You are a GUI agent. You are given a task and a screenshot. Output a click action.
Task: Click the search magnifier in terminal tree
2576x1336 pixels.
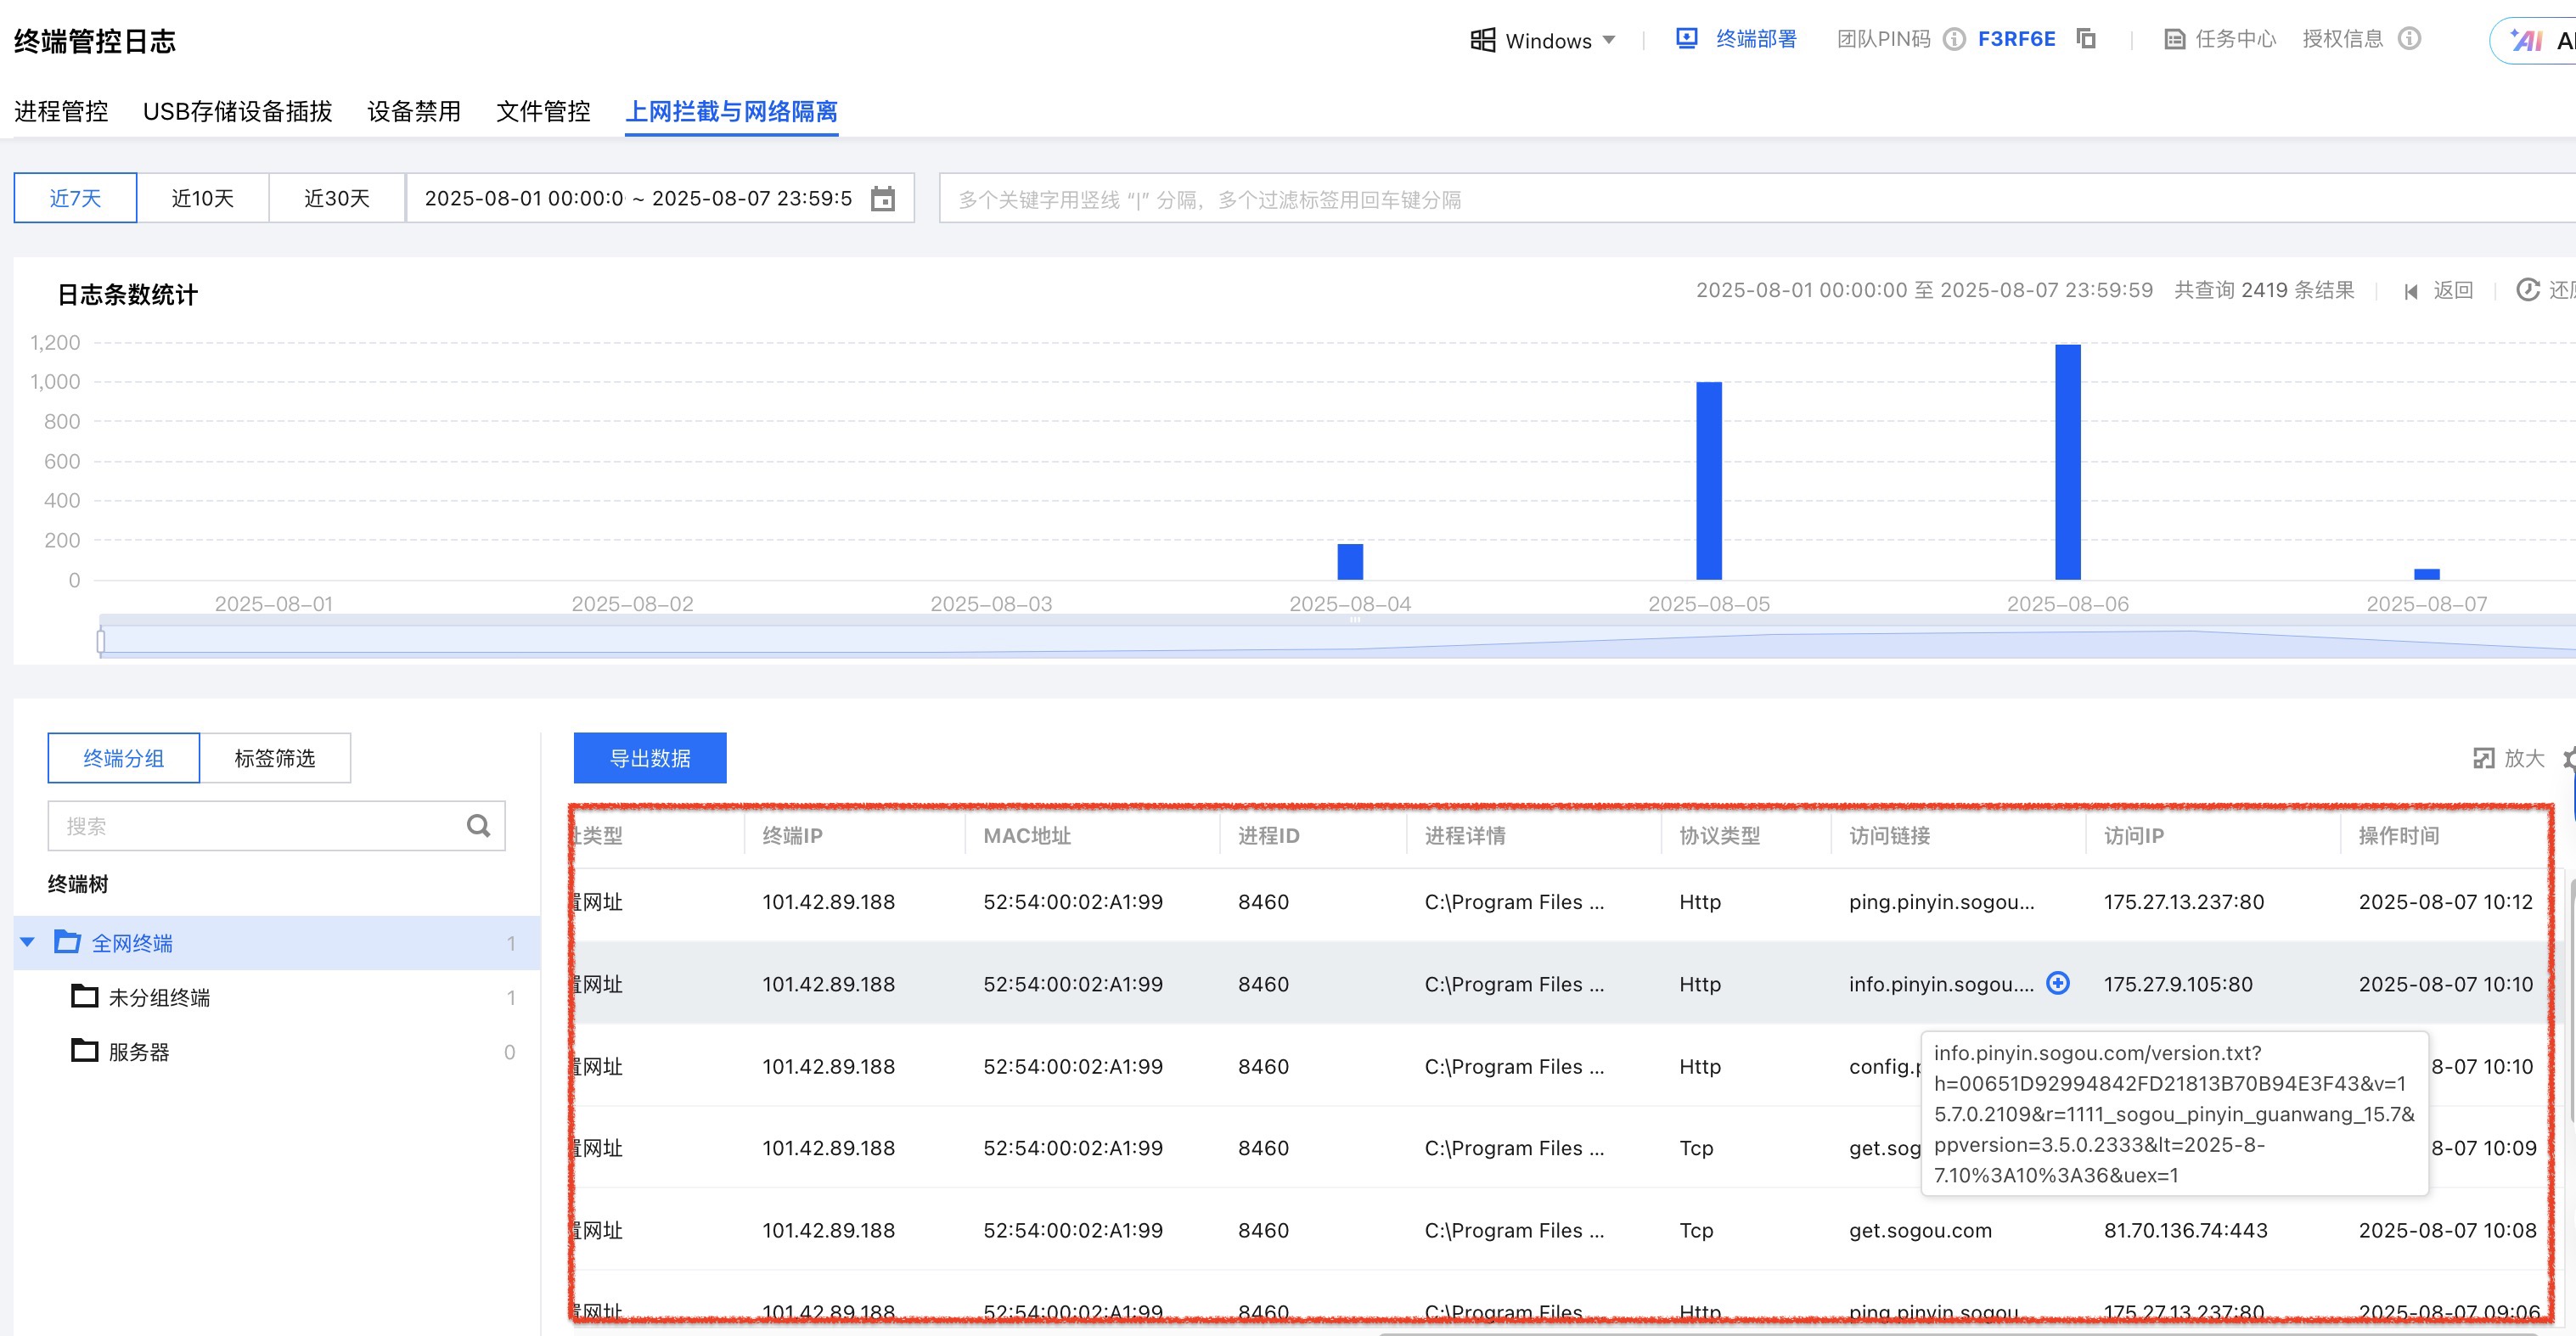point(478,826)
